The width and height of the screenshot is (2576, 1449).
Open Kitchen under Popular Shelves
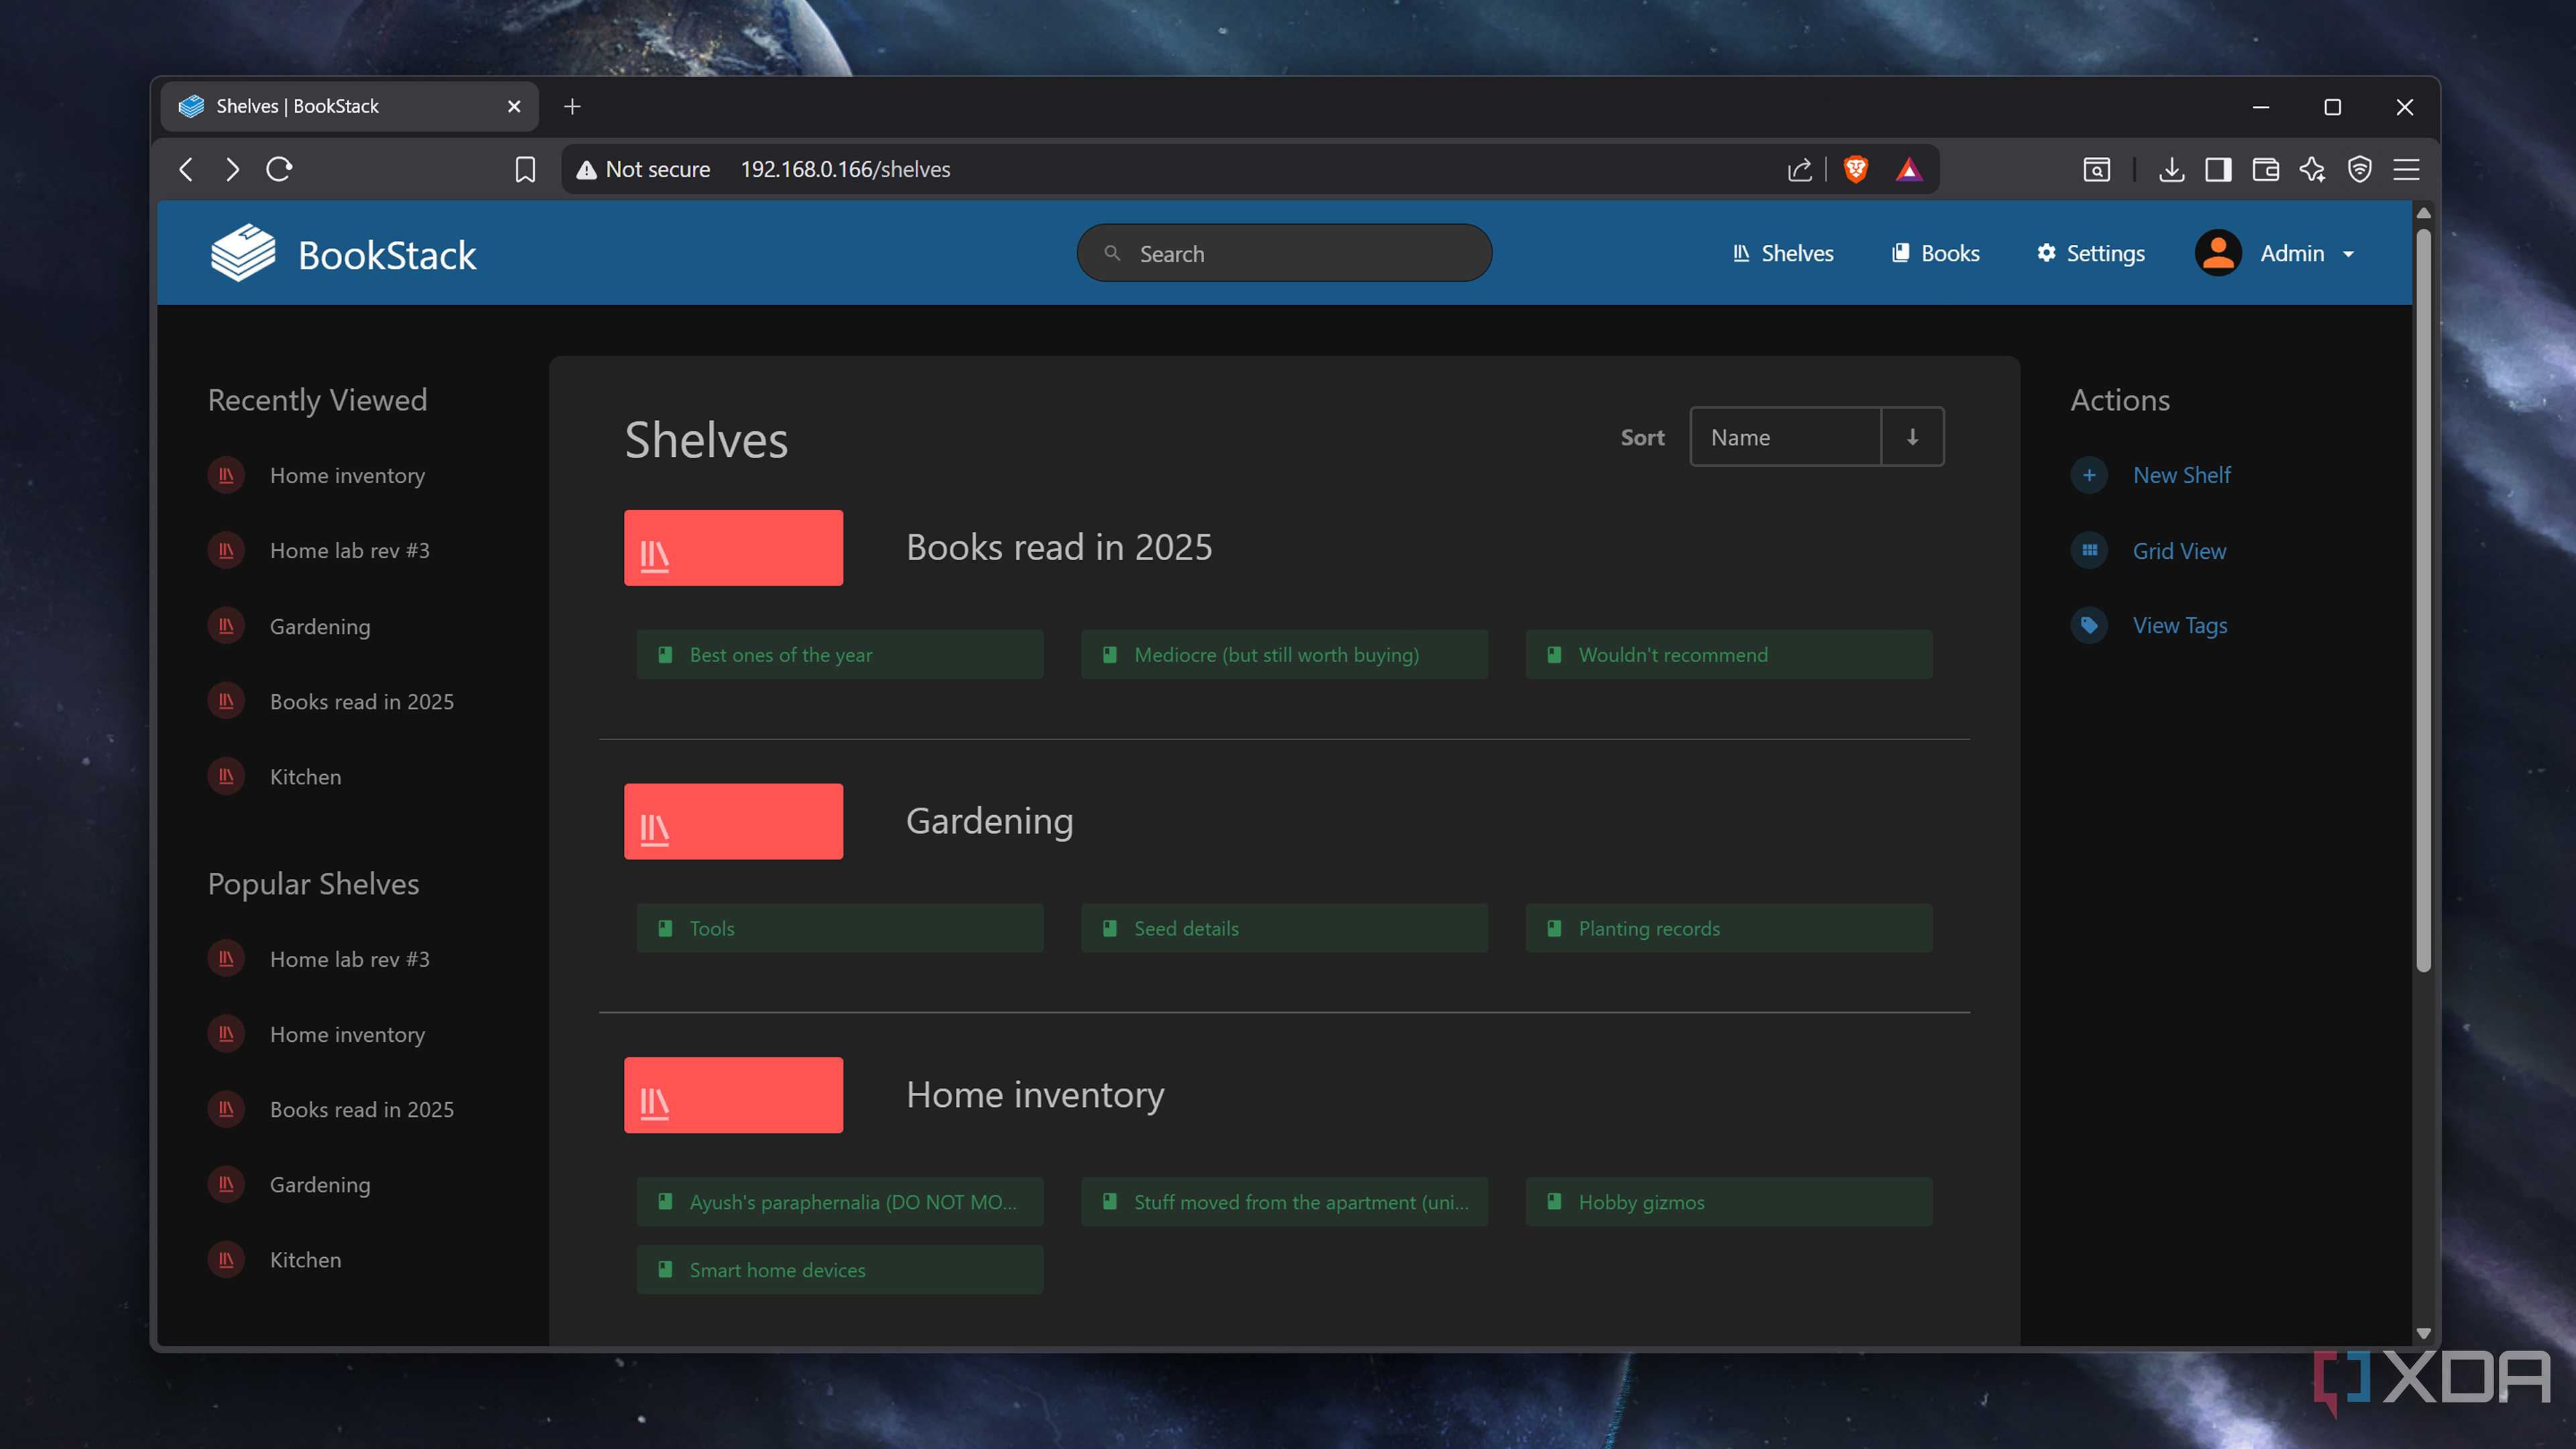tap(275, 1260)
